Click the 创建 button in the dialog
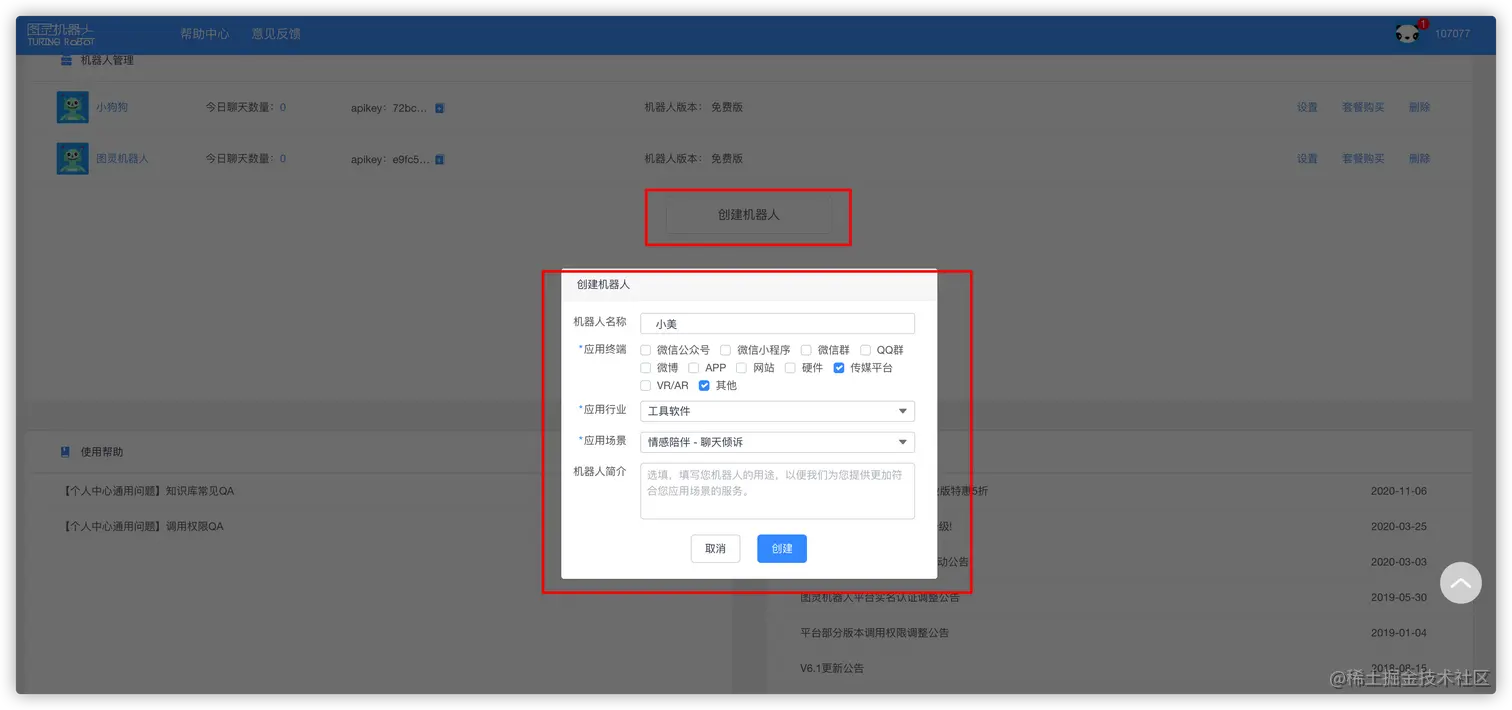 click(782, 549)
